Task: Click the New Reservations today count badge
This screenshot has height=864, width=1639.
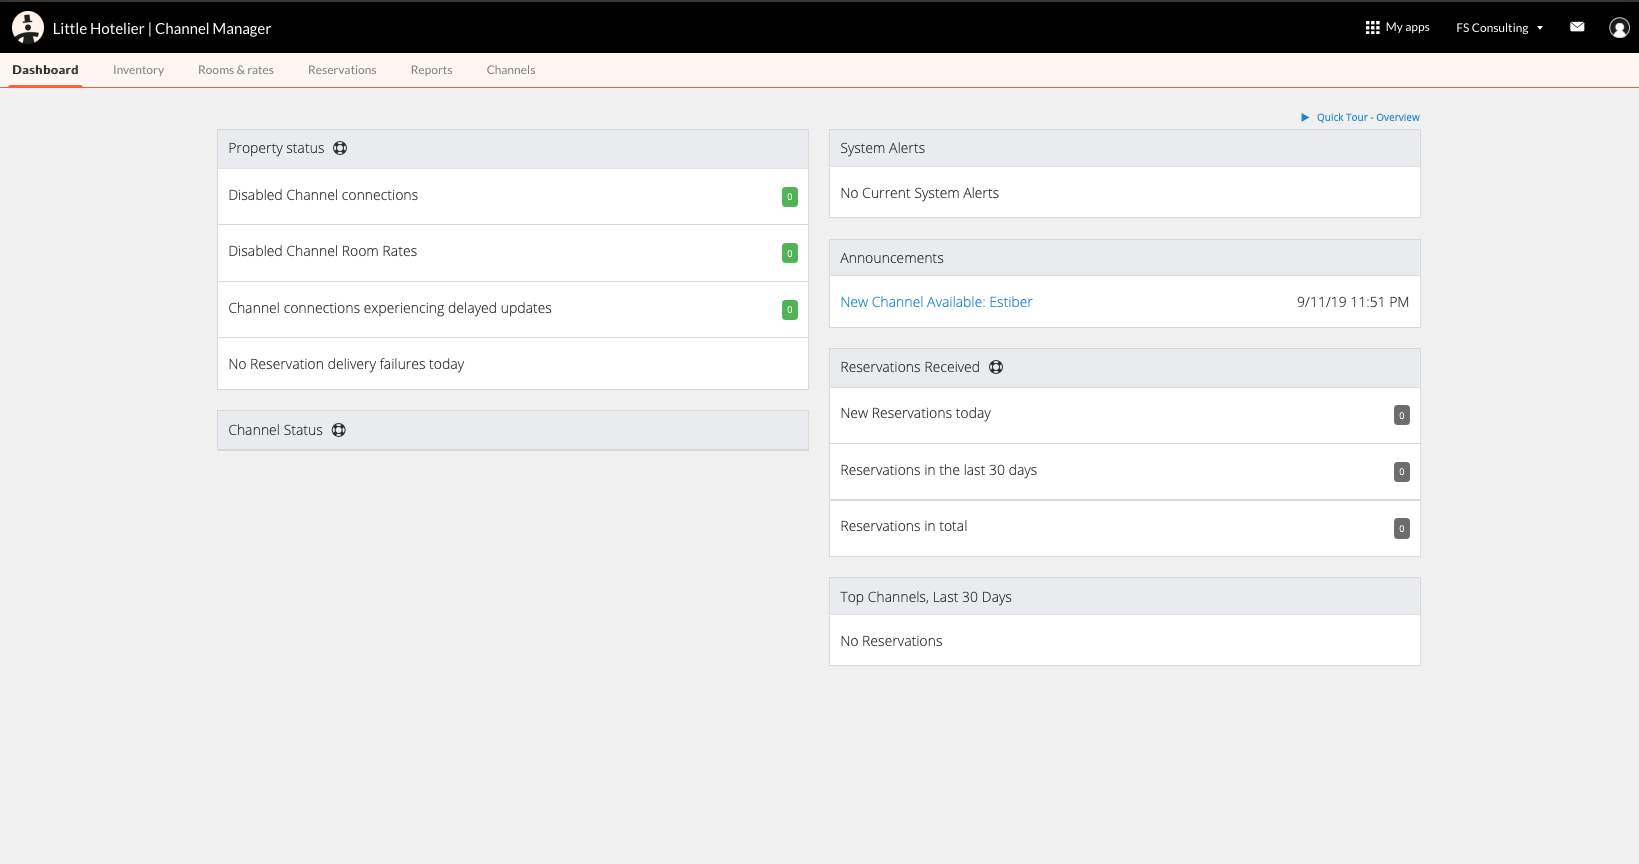Action: click(x=1401, y=415)
